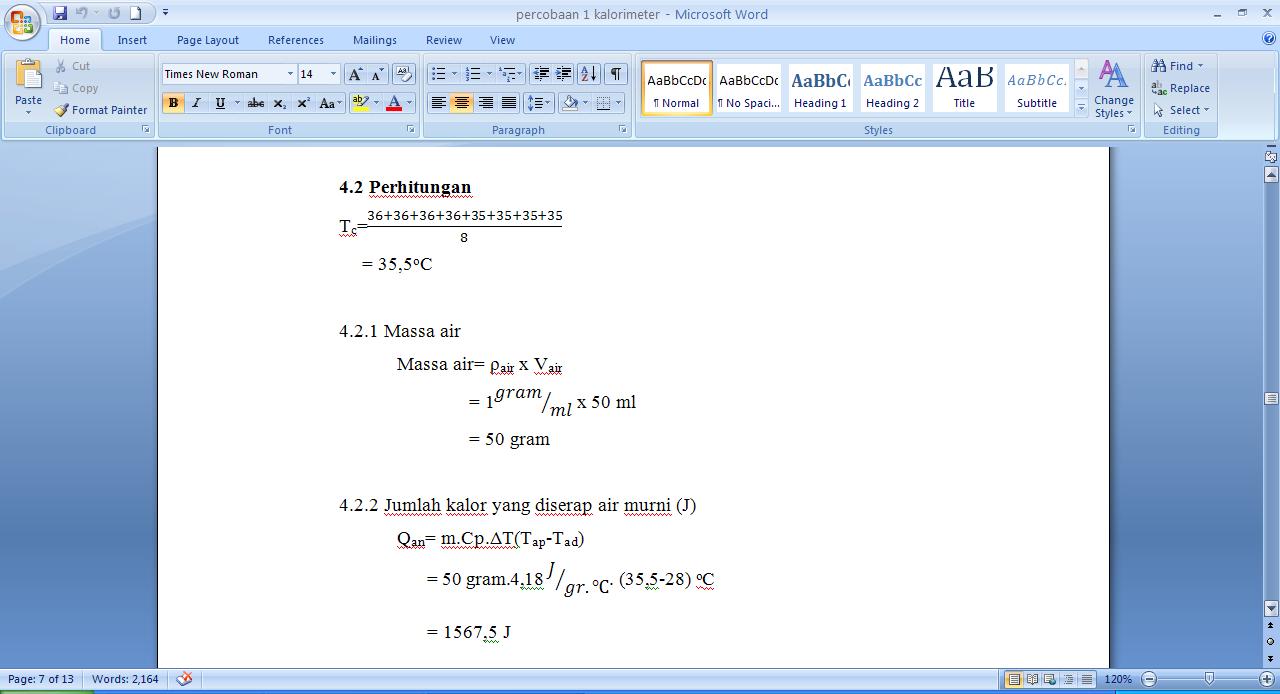Apply shading paint bucket

569,103
